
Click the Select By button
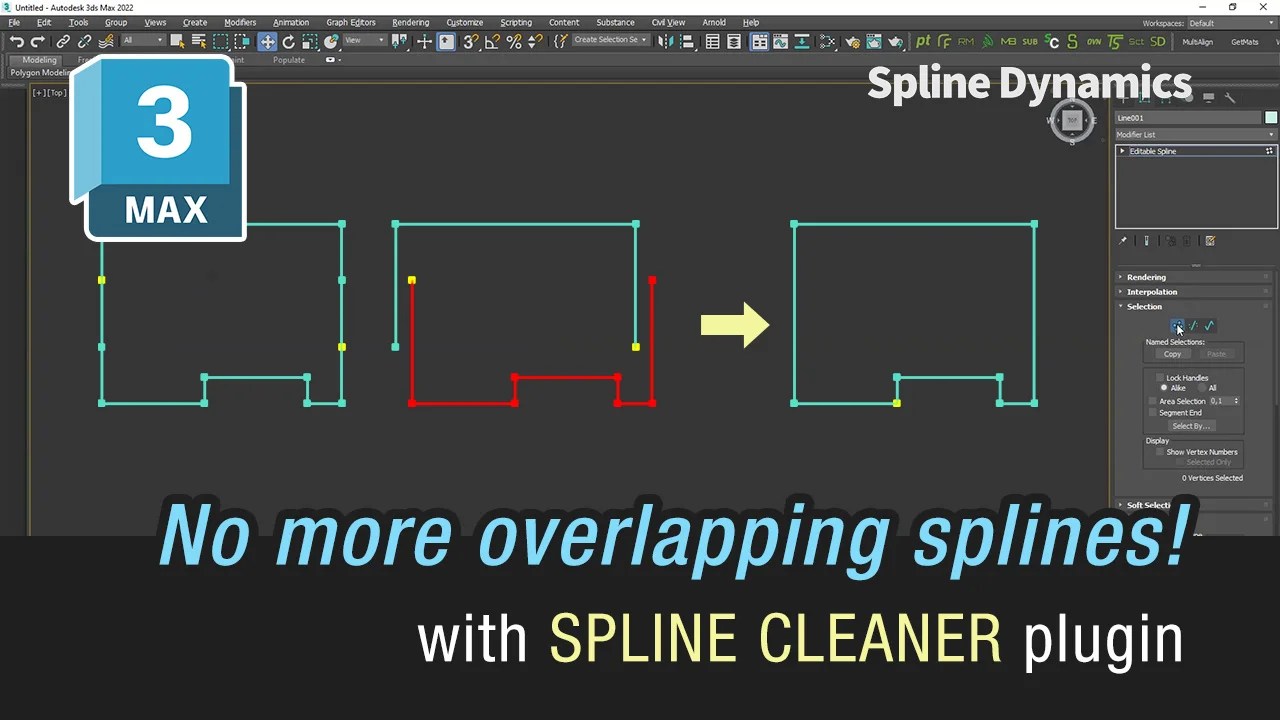(1192, 425)
